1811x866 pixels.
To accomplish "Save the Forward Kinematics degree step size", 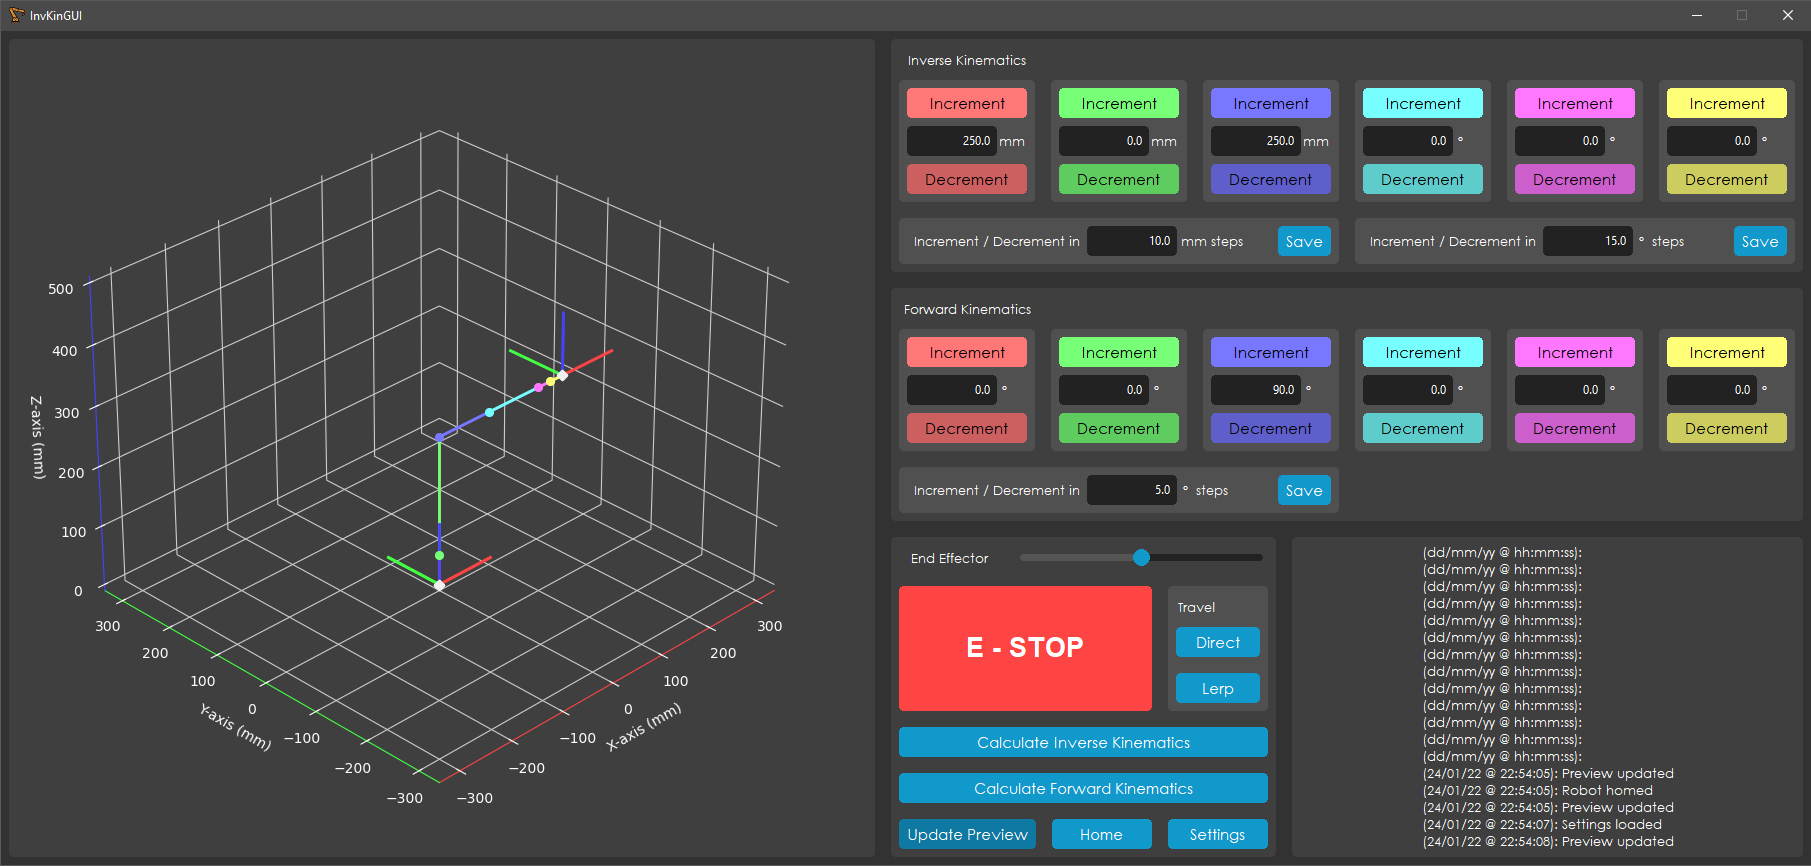I will click(1303, 490).
